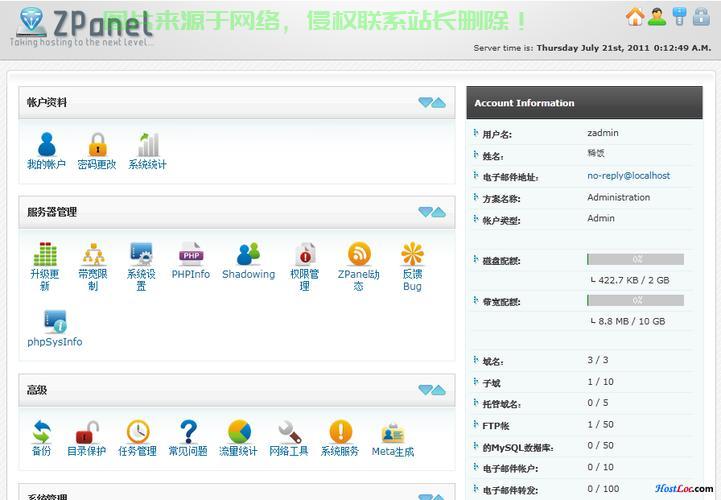Click the lock logout icon in header

point(701,17)
